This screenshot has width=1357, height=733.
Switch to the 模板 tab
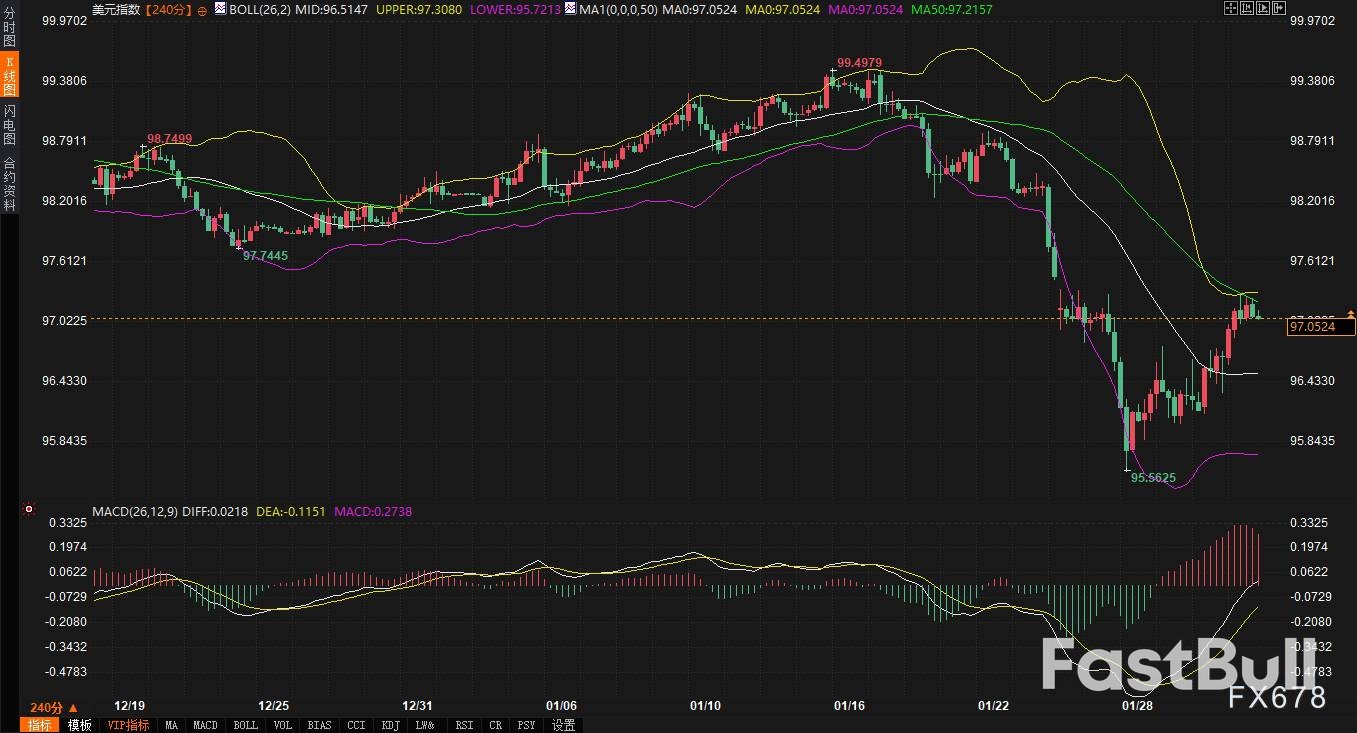pos(80,725)
